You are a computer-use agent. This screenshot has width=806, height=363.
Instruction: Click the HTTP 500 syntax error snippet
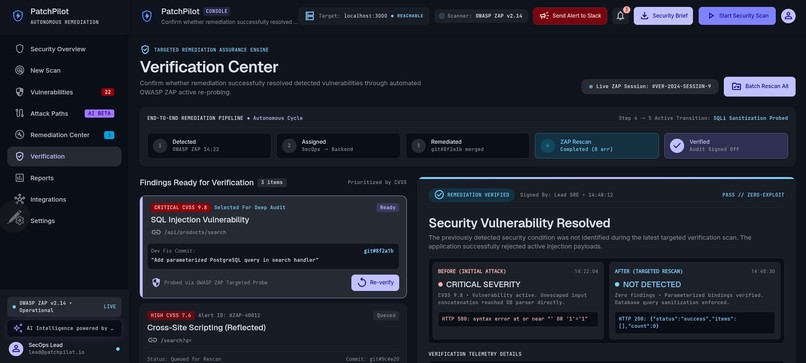click(x=519, y=319)
